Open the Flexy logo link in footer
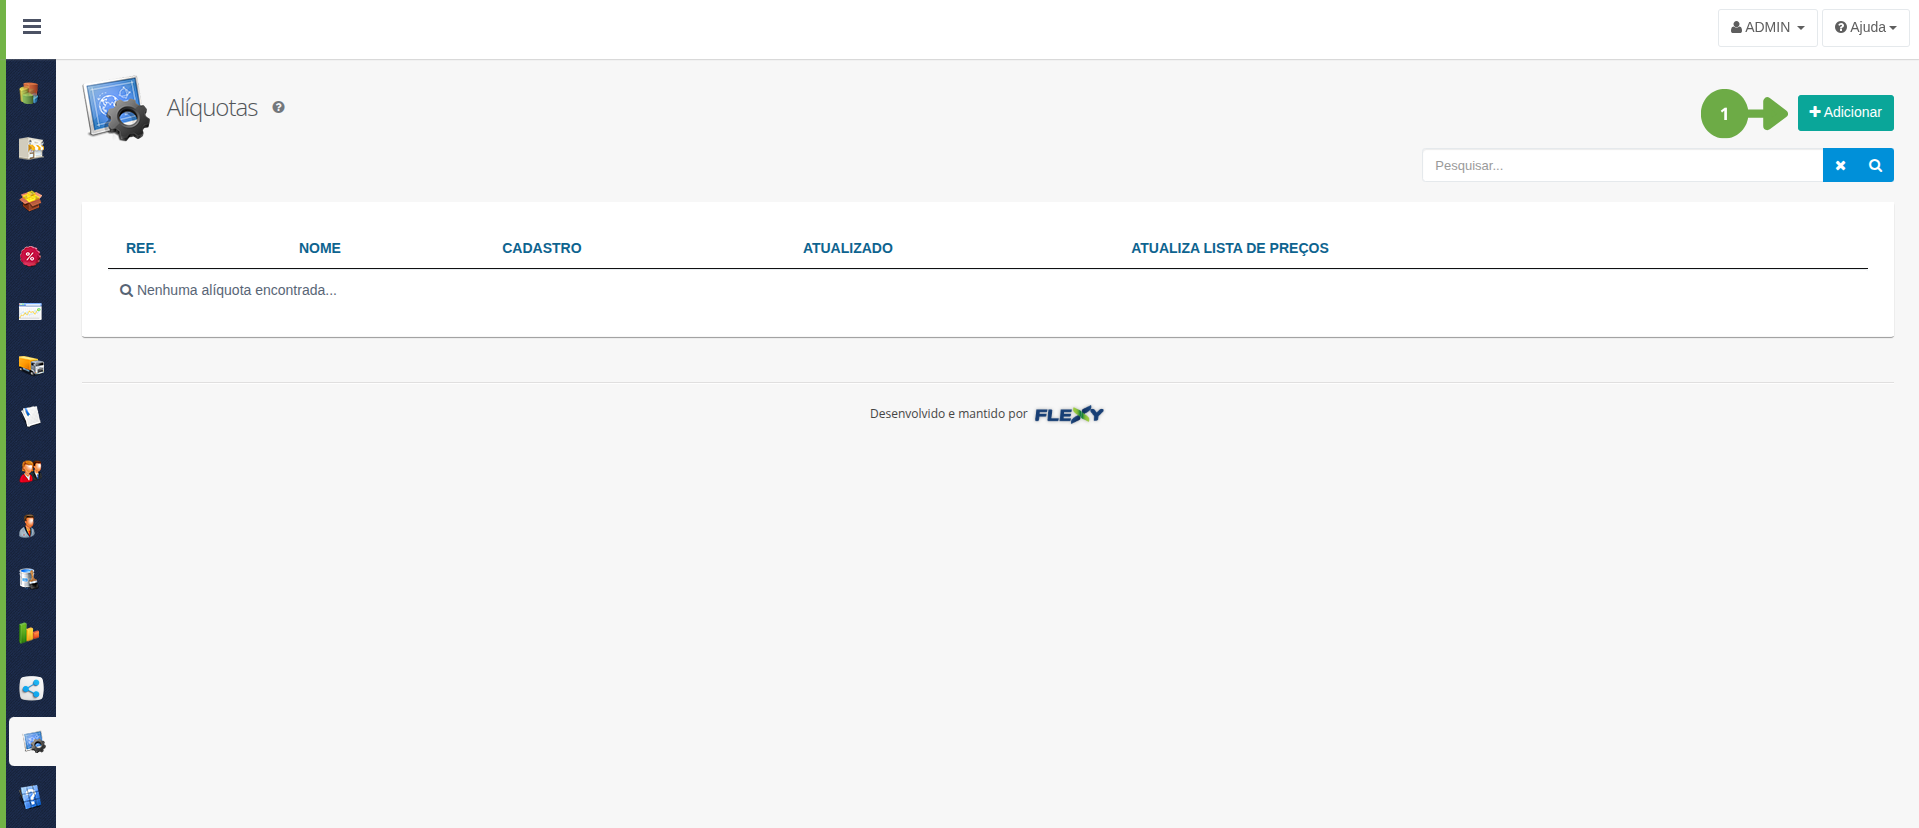The height and width of the screenshot is (828, 1919). pos(1068,414)
